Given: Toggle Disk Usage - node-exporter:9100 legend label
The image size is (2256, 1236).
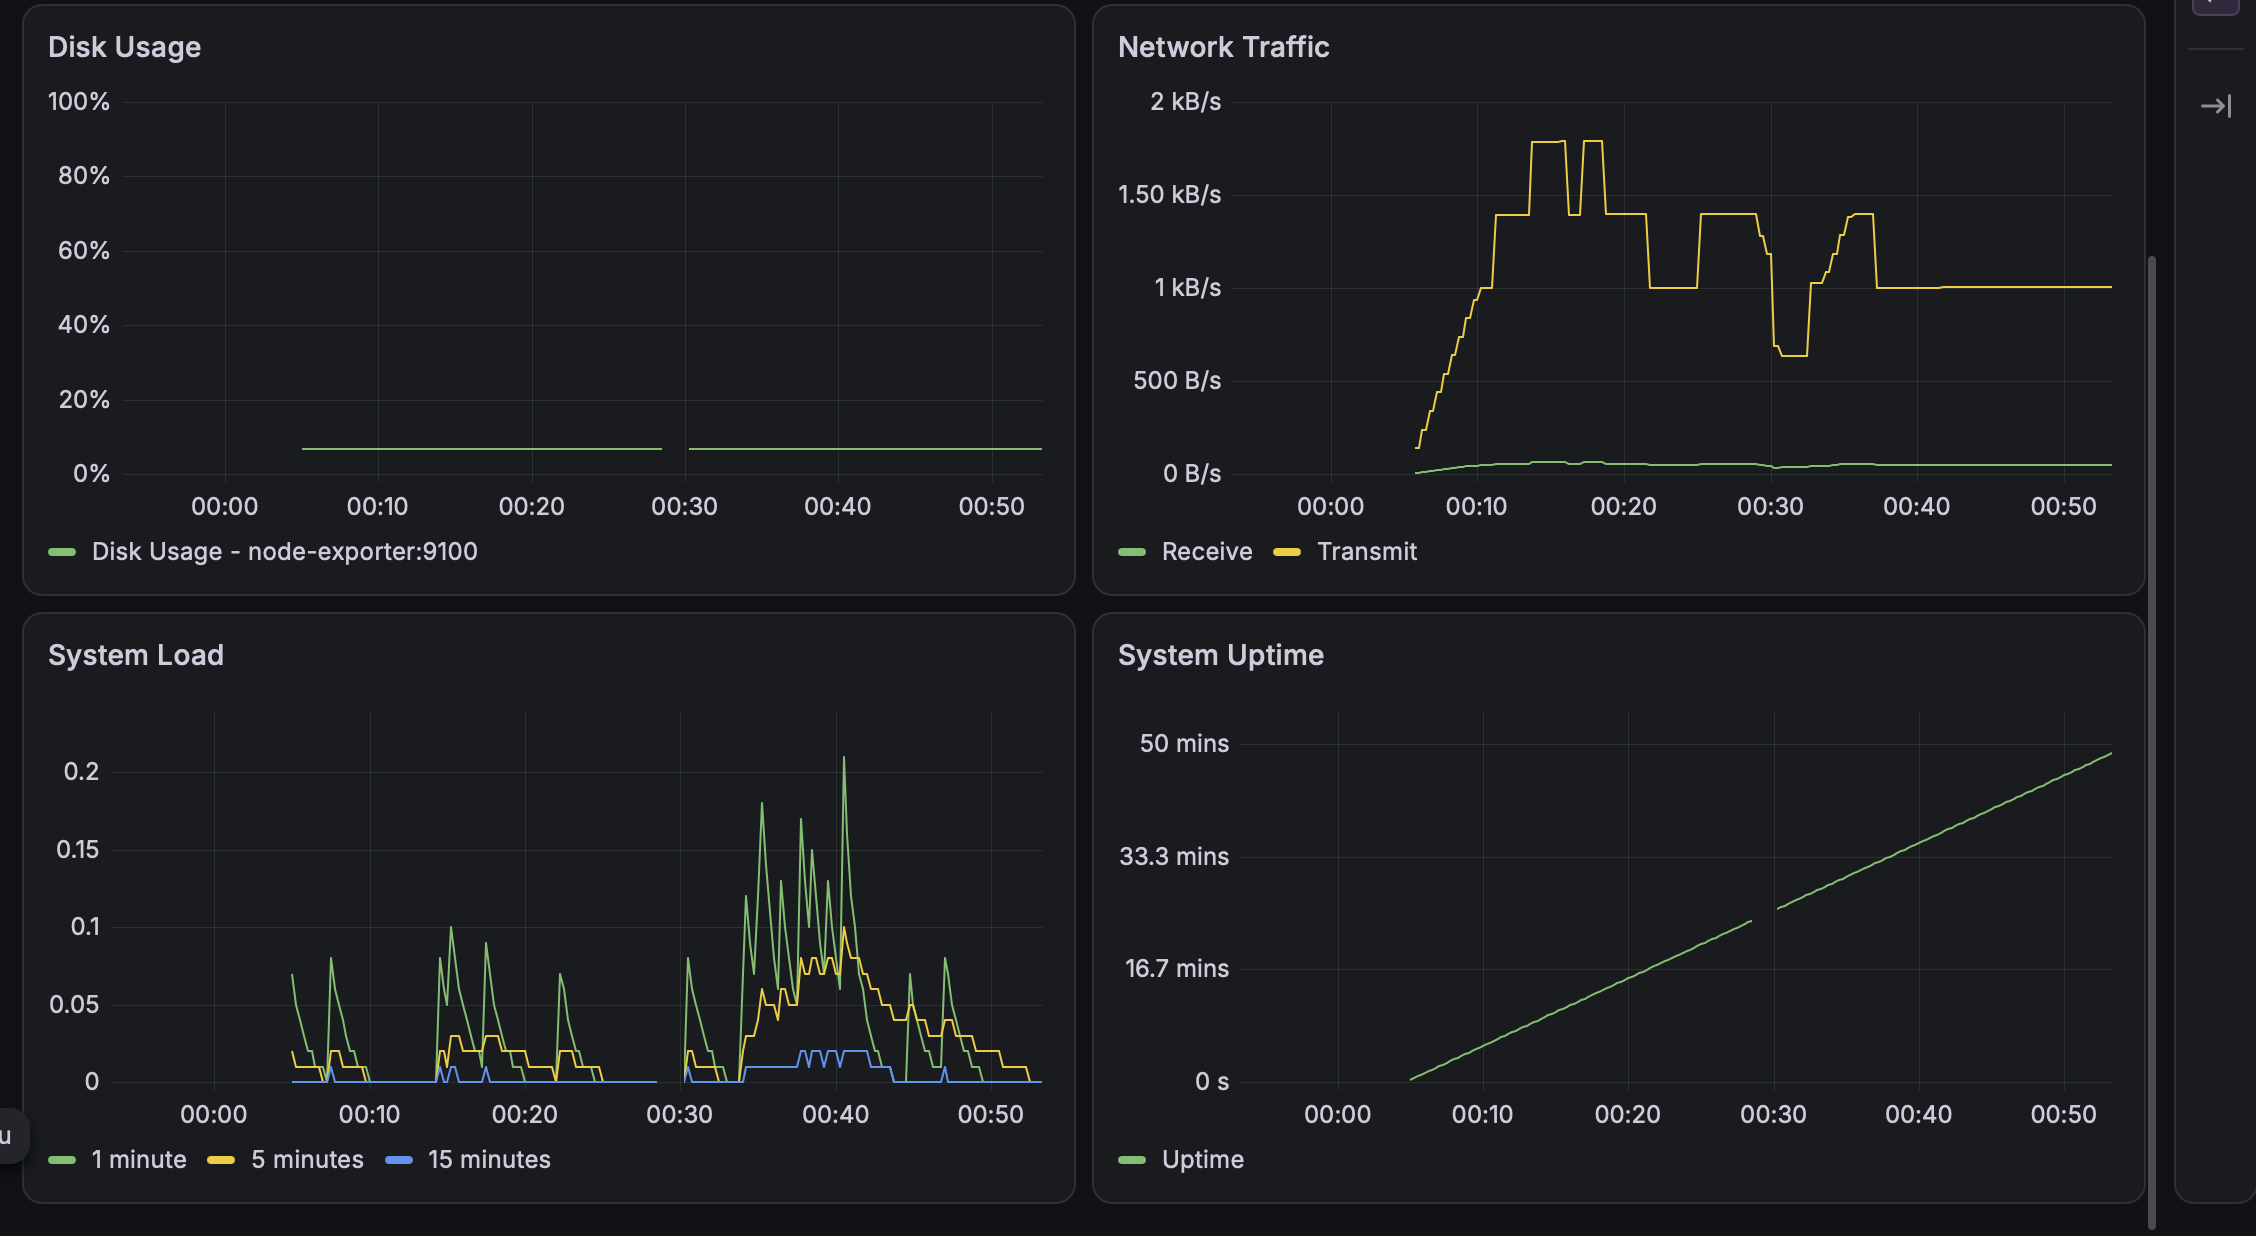Looking at the screenshot, I should [x=284, y=551].
